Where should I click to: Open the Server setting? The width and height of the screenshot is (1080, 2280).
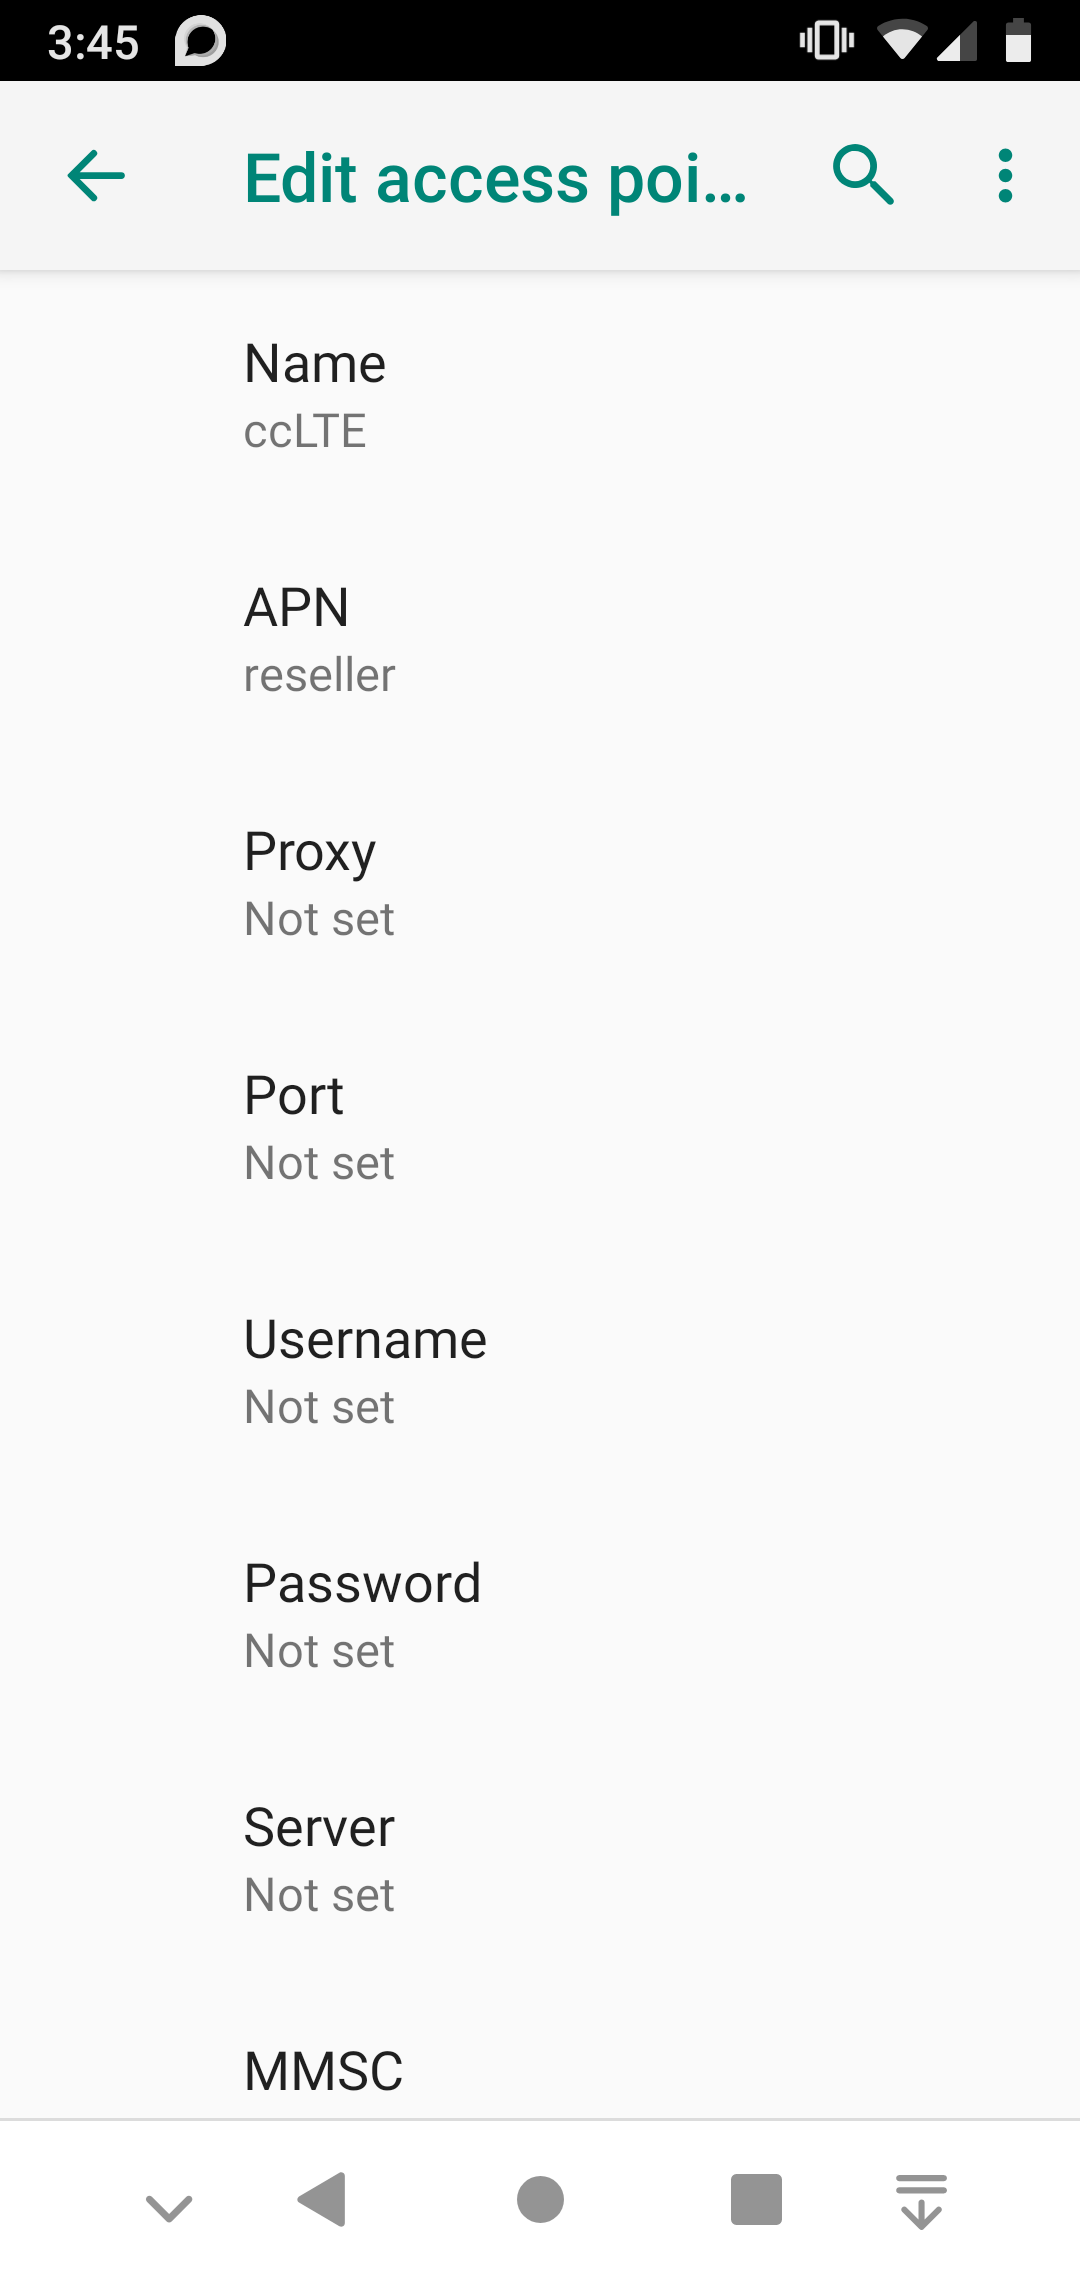(540, 1860)
